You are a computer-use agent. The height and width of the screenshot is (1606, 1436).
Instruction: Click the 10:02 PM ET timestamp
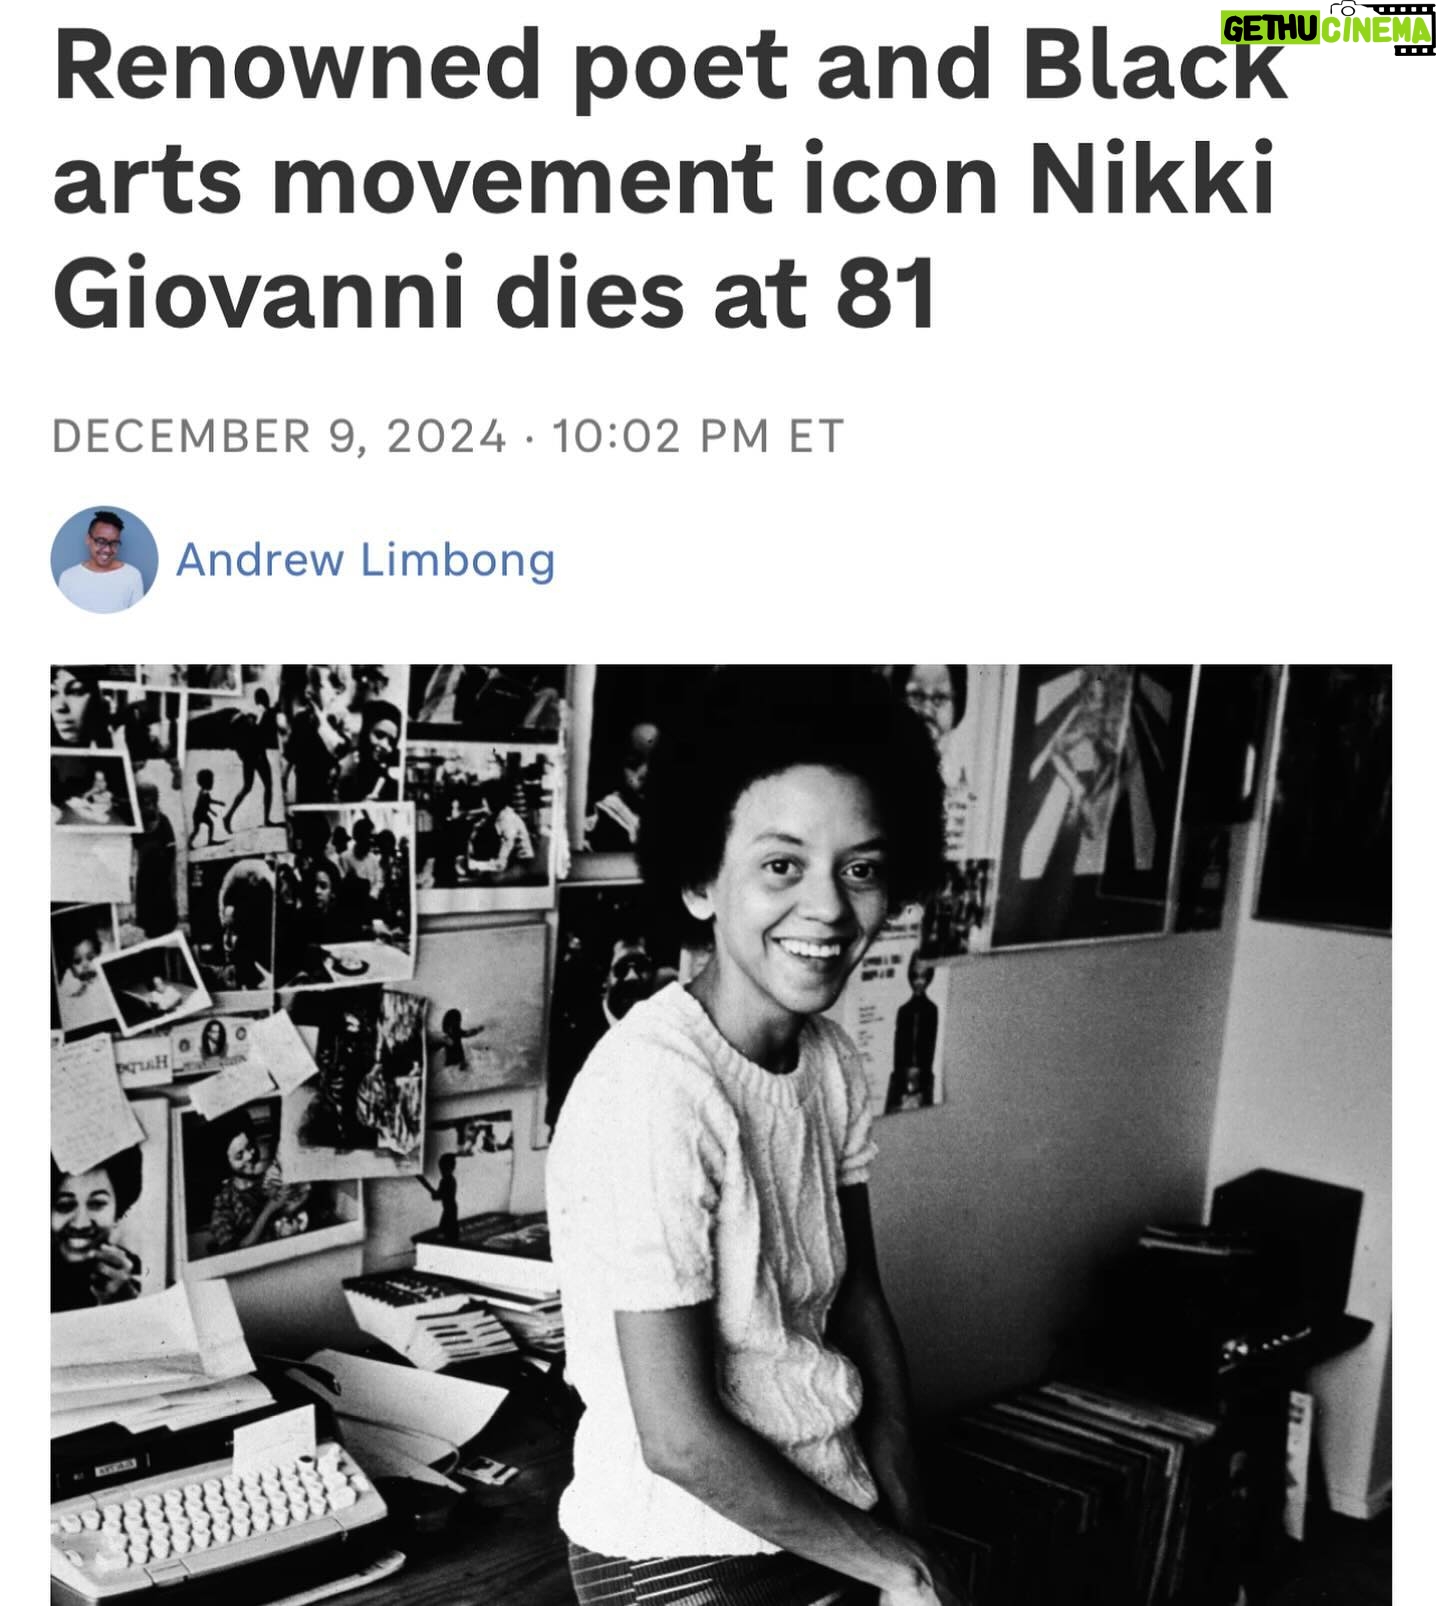pos(698,436)
